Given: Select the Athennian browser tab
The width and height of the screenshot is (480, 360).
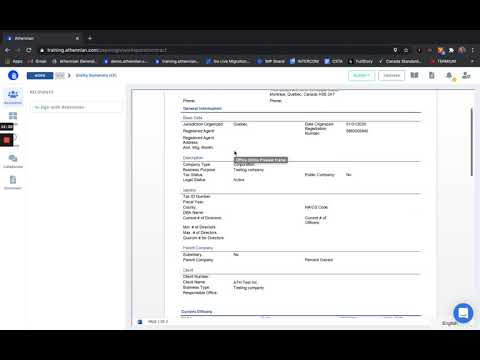Looking at the screenshot, I should pyautogui.click(x=43, y=38).
